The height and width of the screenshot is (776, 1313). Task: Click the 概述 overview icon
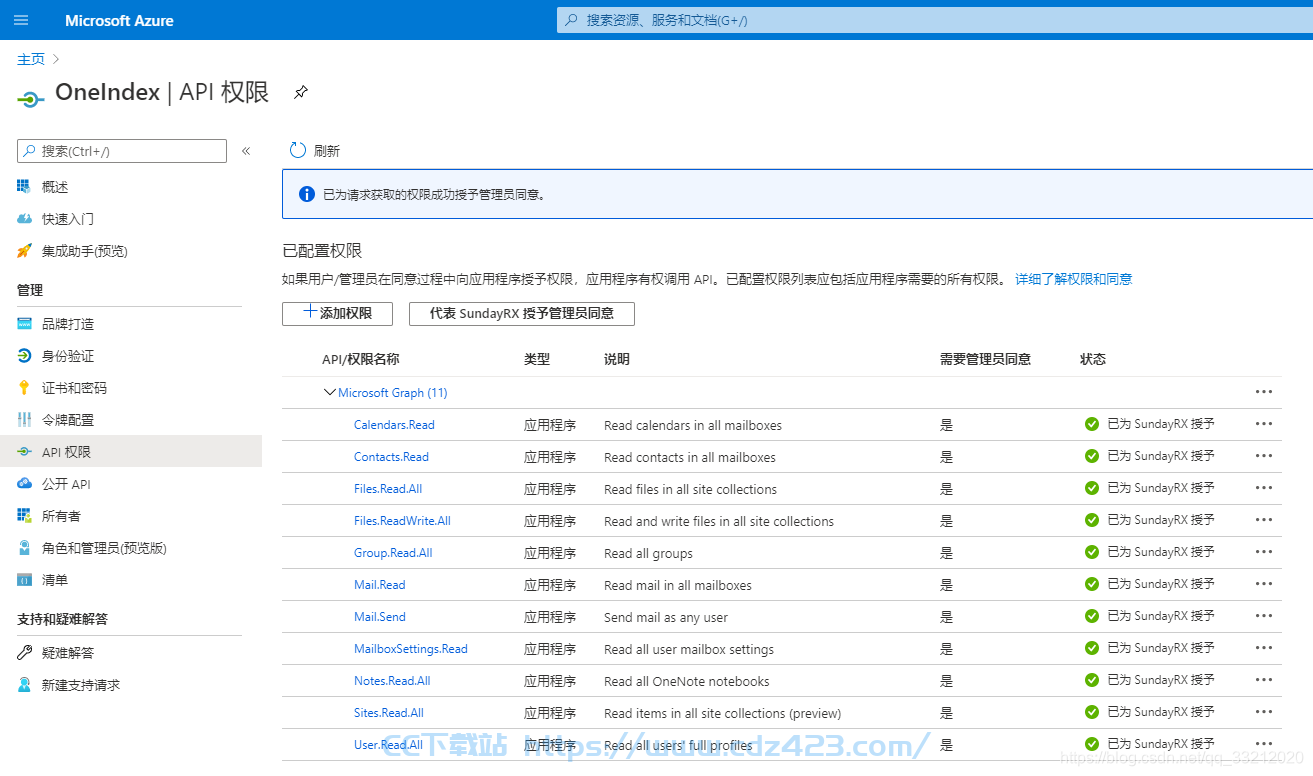pyautogui.click(x=24, y=187)
